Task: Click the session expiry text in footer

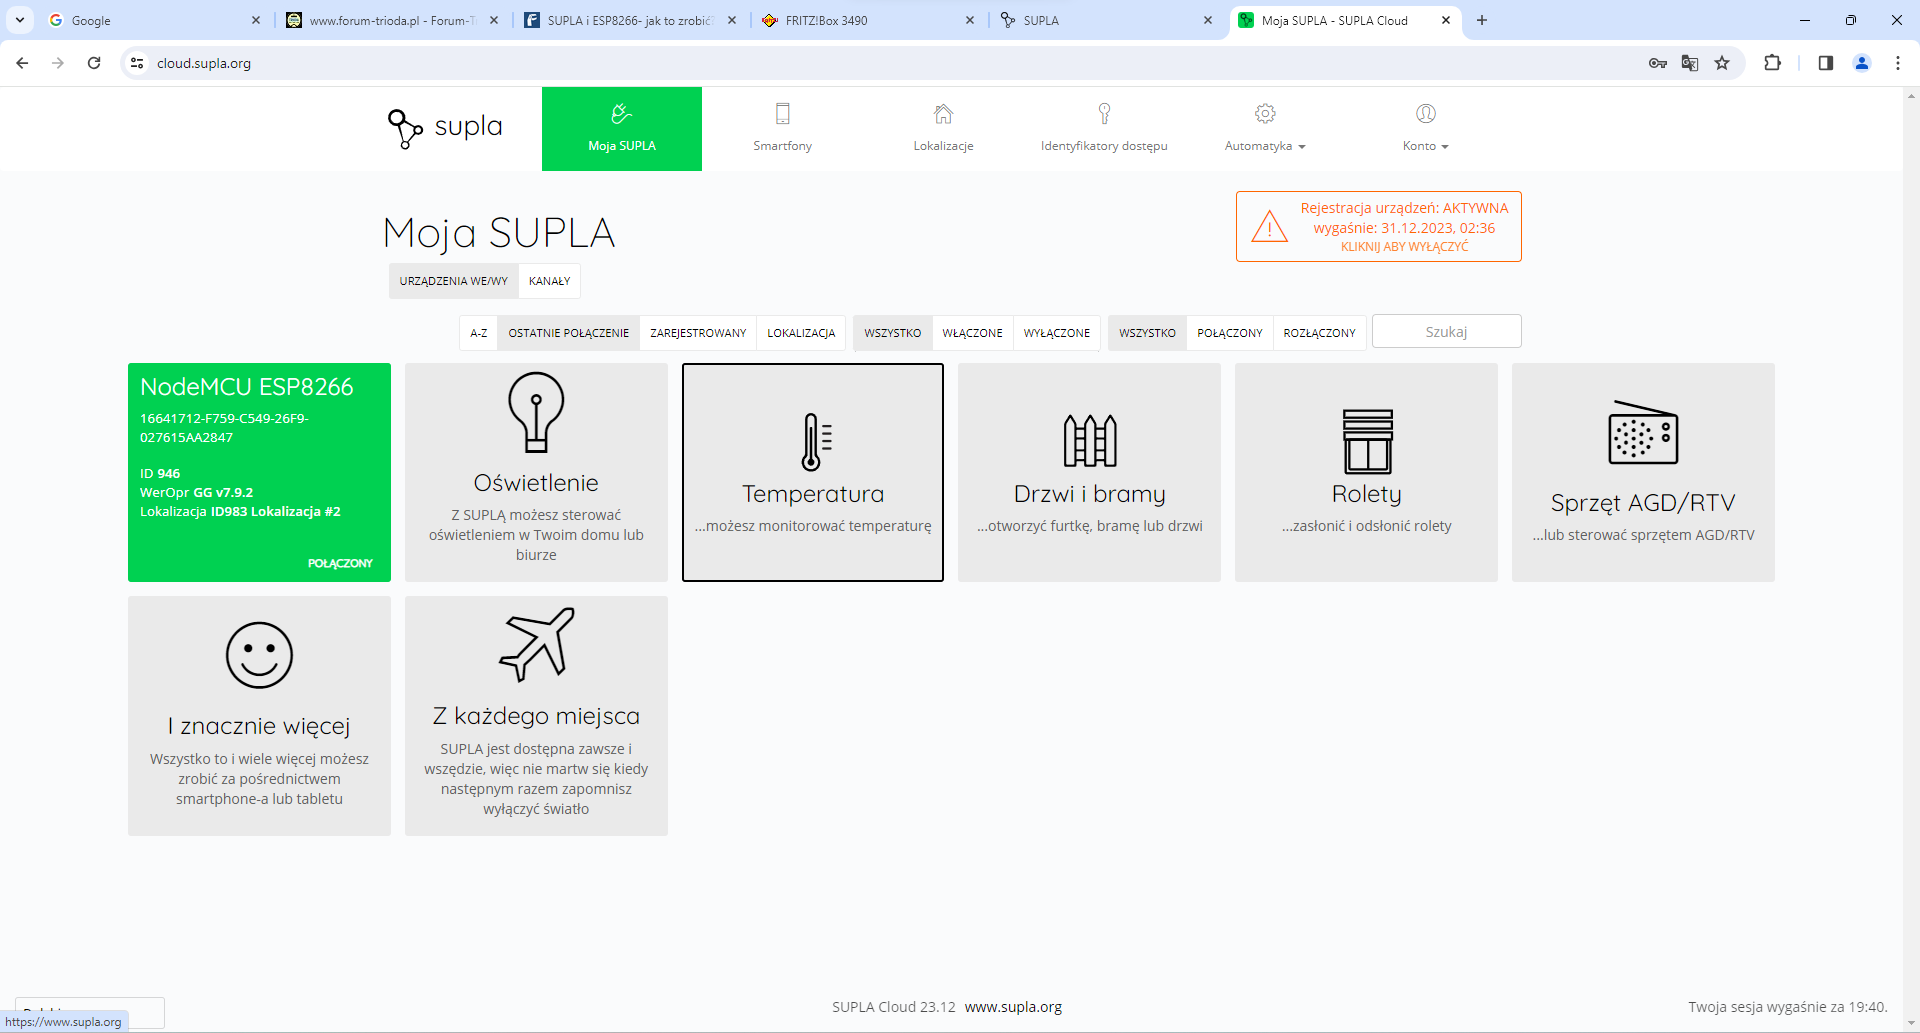Action: click(x=1788, y=1007)
